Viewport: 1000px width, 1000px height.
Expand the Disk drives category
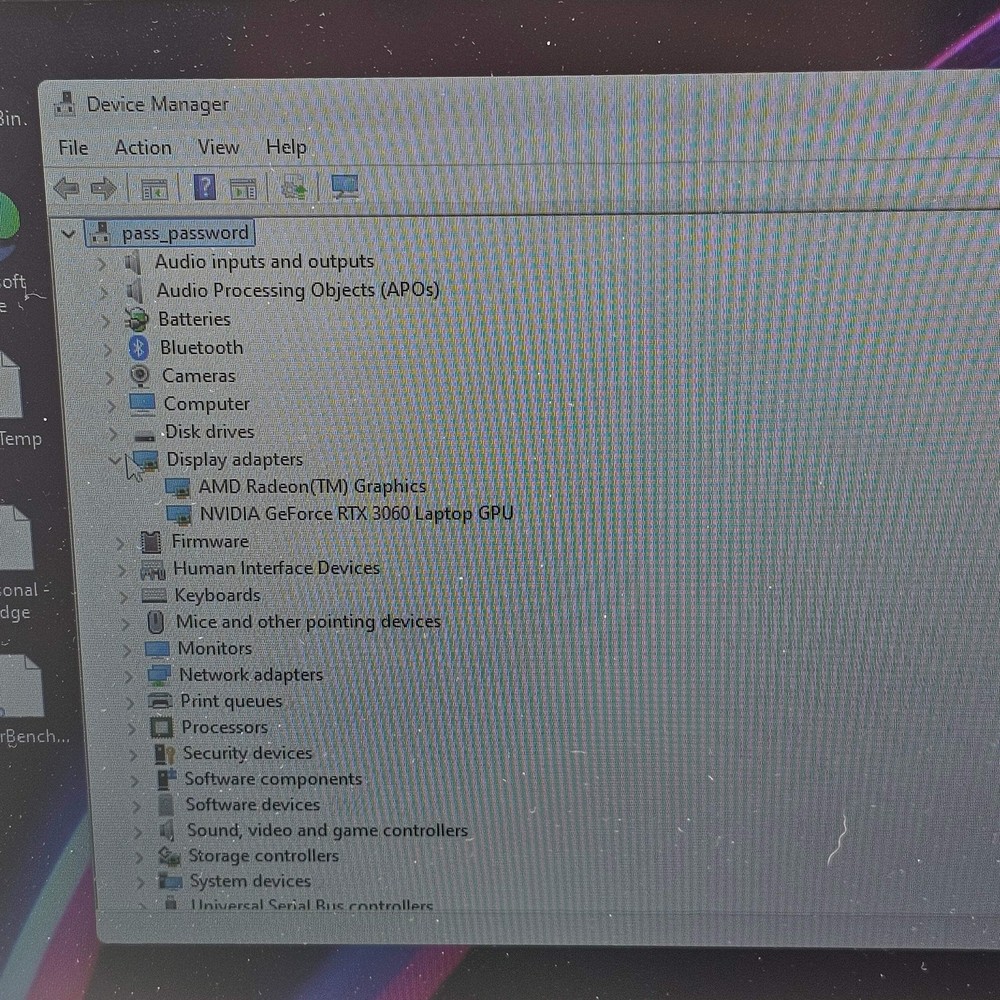tap(113, 433)
